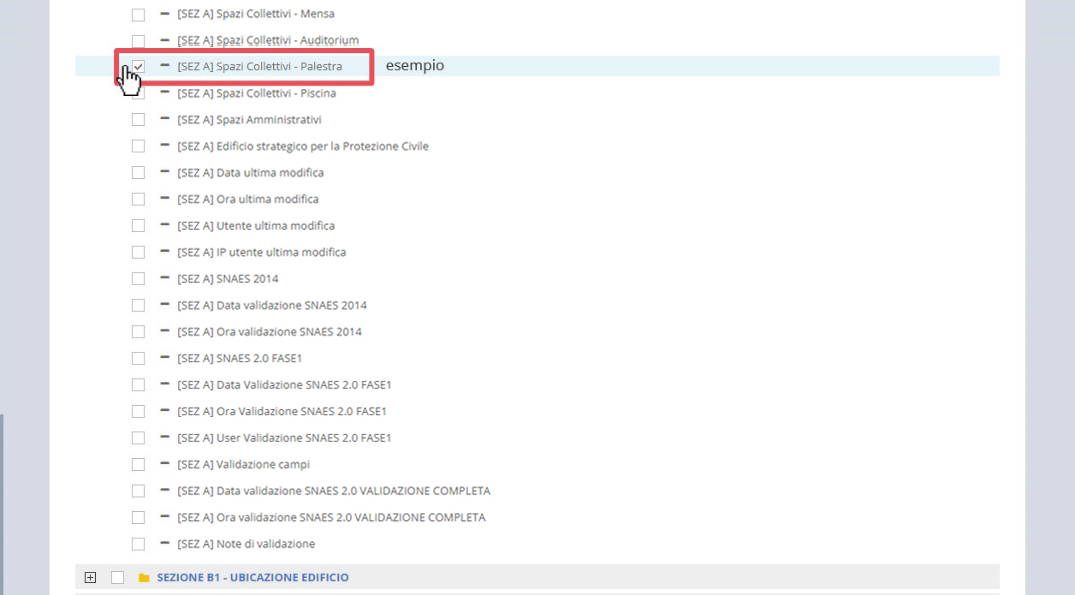Tick the Spazi Amministrativi checkbox

(138, 120)
